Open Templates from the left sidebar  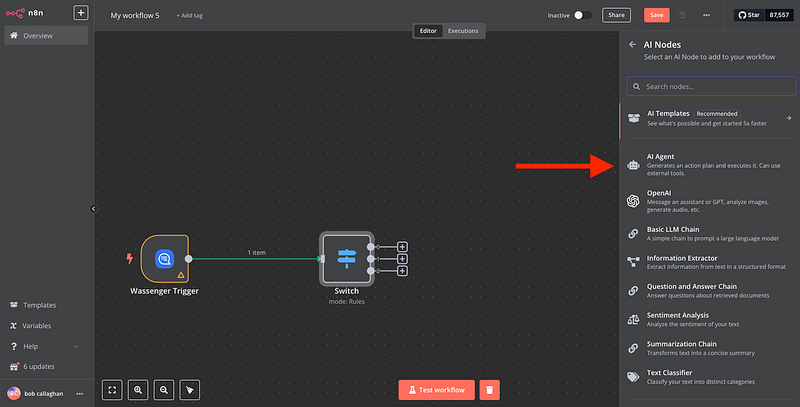coord(40,305)
